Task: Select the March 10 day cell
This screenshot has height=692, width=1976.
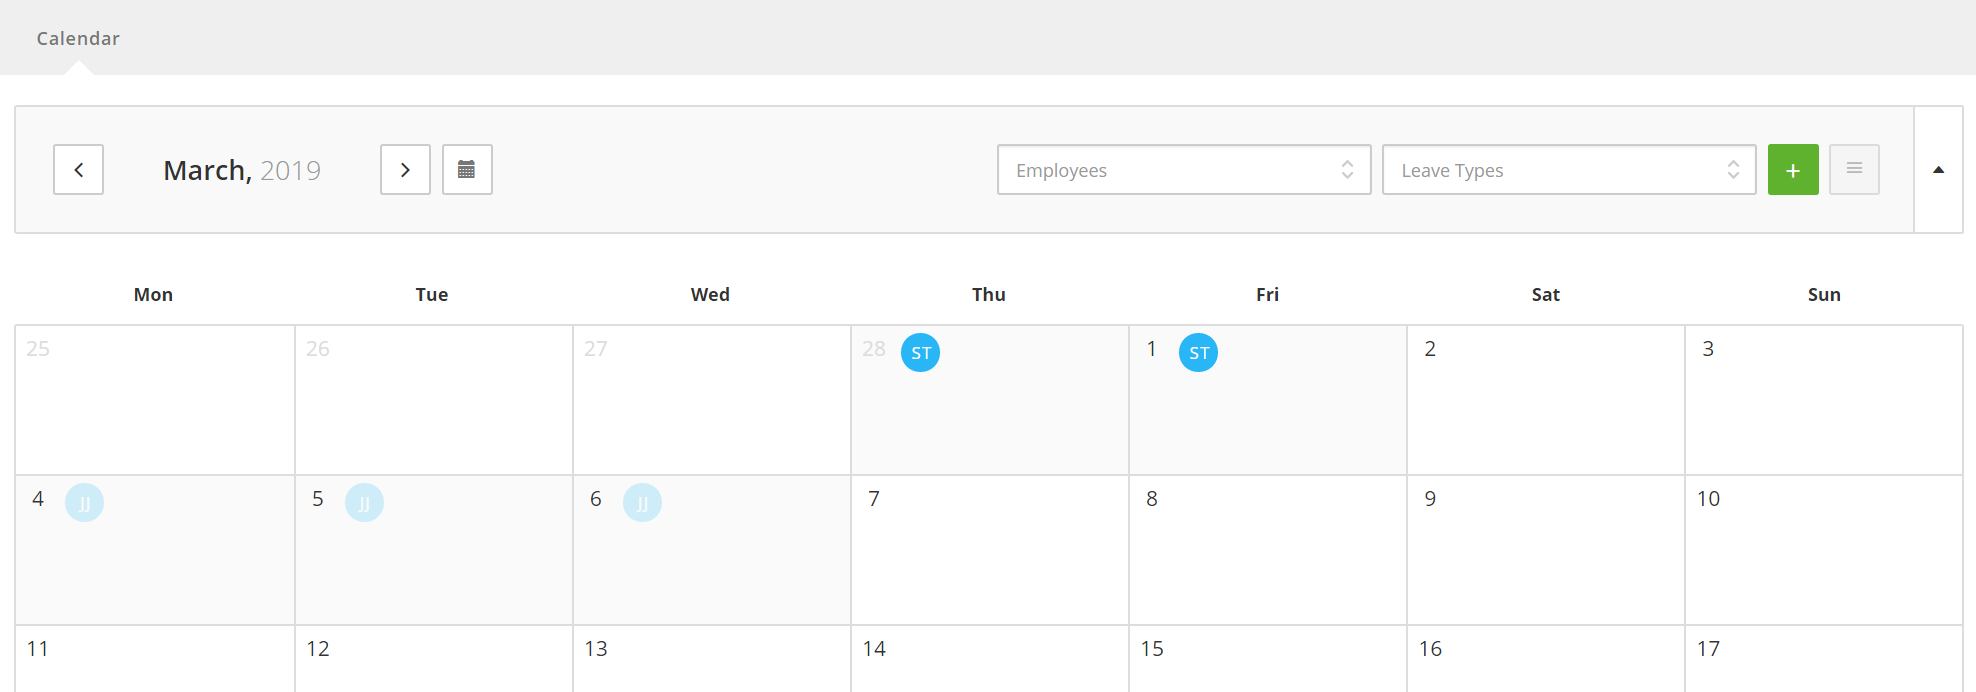Action: click(1824, 550)
